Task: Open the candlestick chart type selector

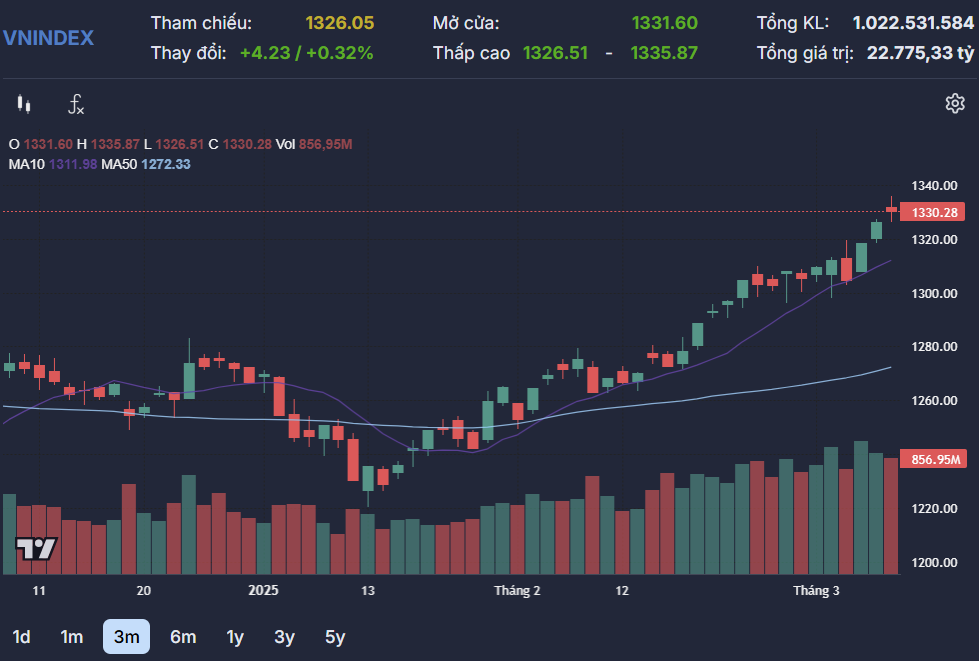Action: click(25, 104)
